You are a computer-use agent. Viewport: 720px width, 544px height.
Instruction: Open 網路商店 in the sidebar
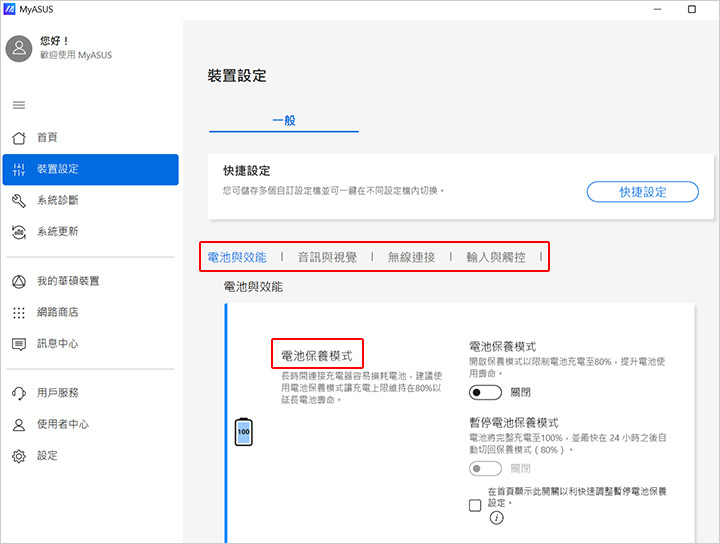coord(90,313)
